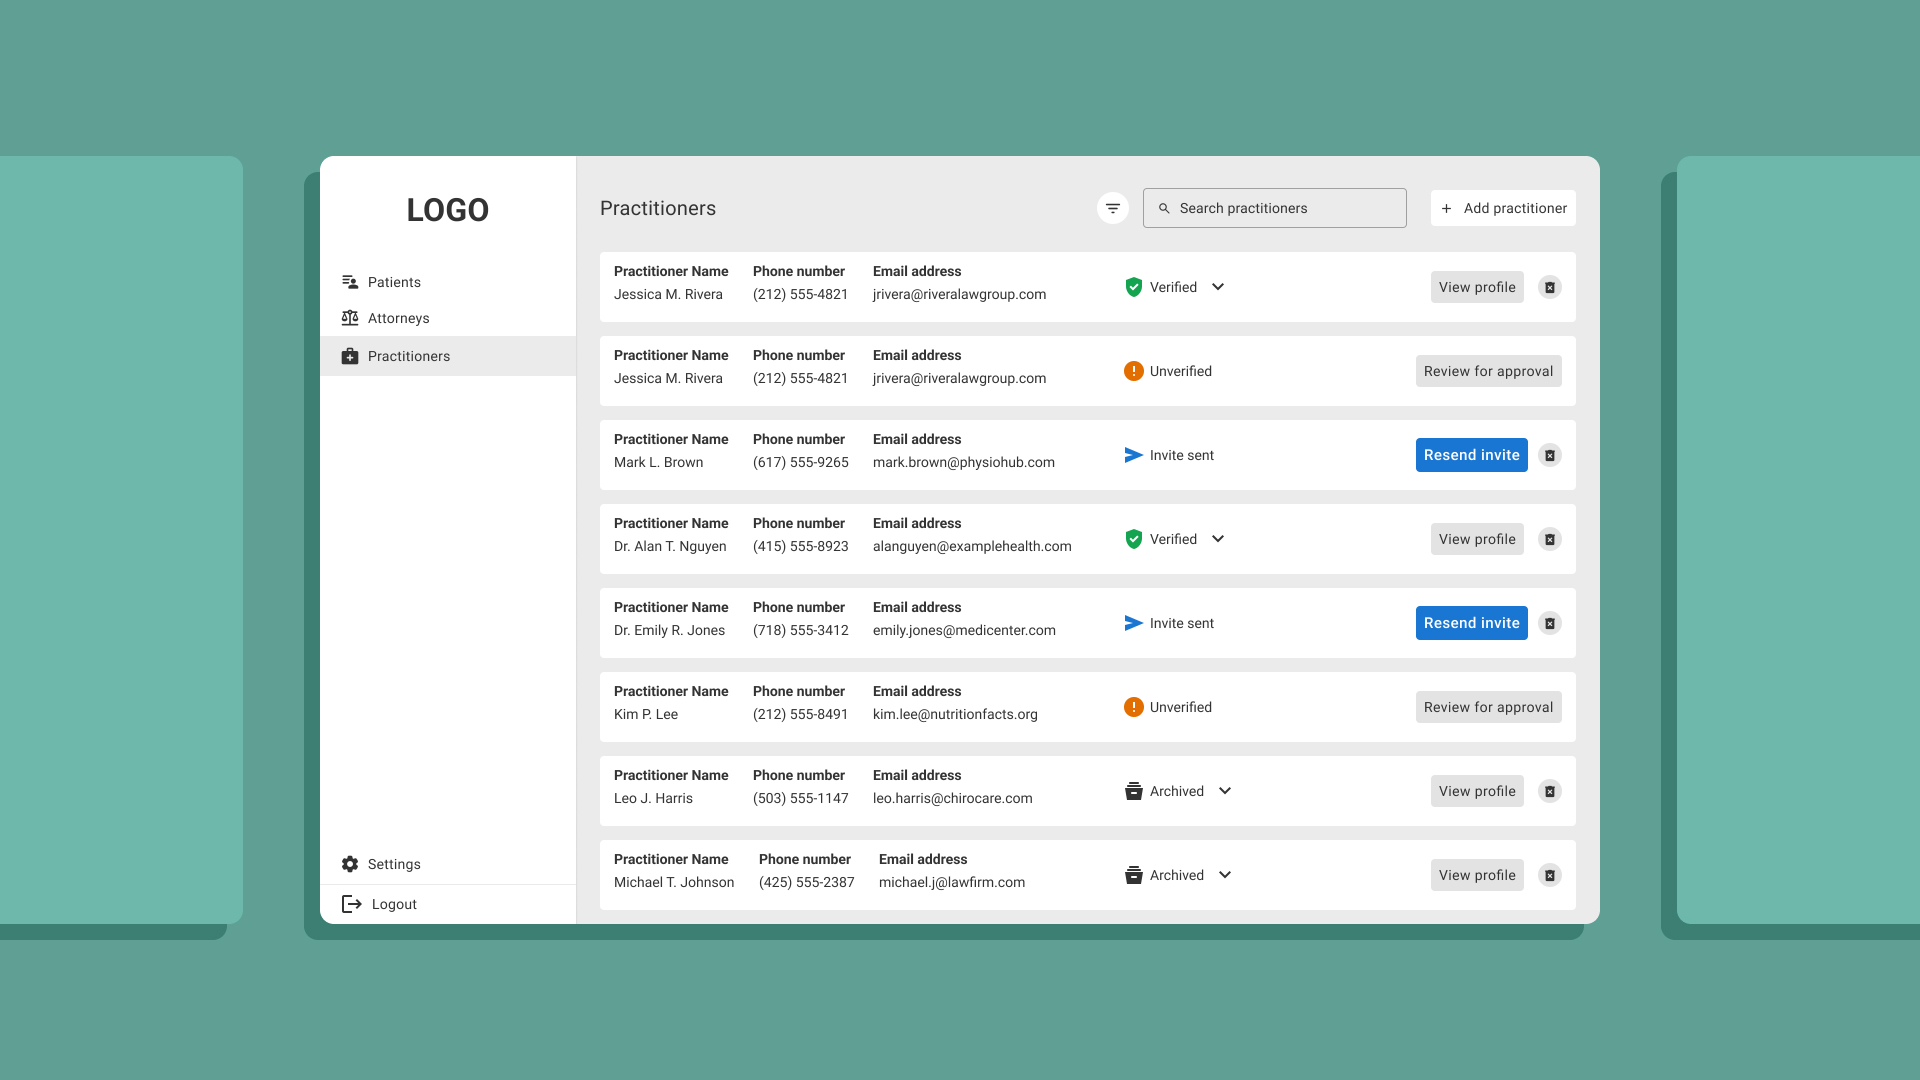Select Practitioners in the sidebar
The height and width of the screenshot is (1080, 1920).
[x=448, y=356]
